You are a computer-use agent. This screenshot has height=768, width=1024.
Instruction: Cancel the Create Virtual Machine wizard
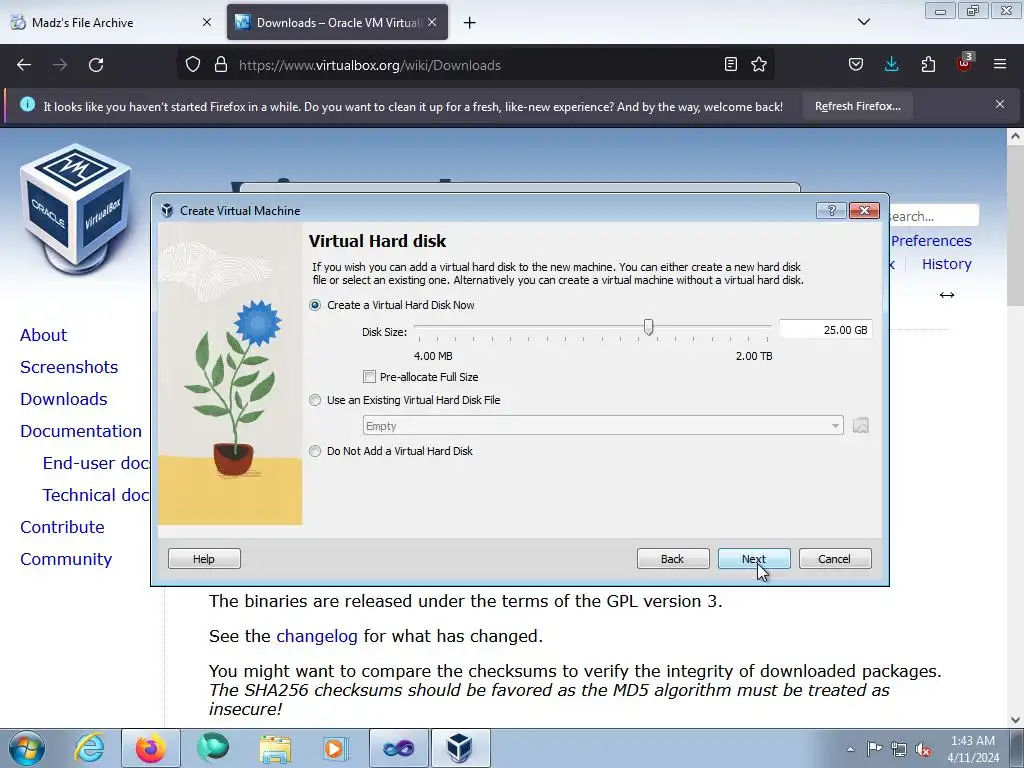click(835, 559)
